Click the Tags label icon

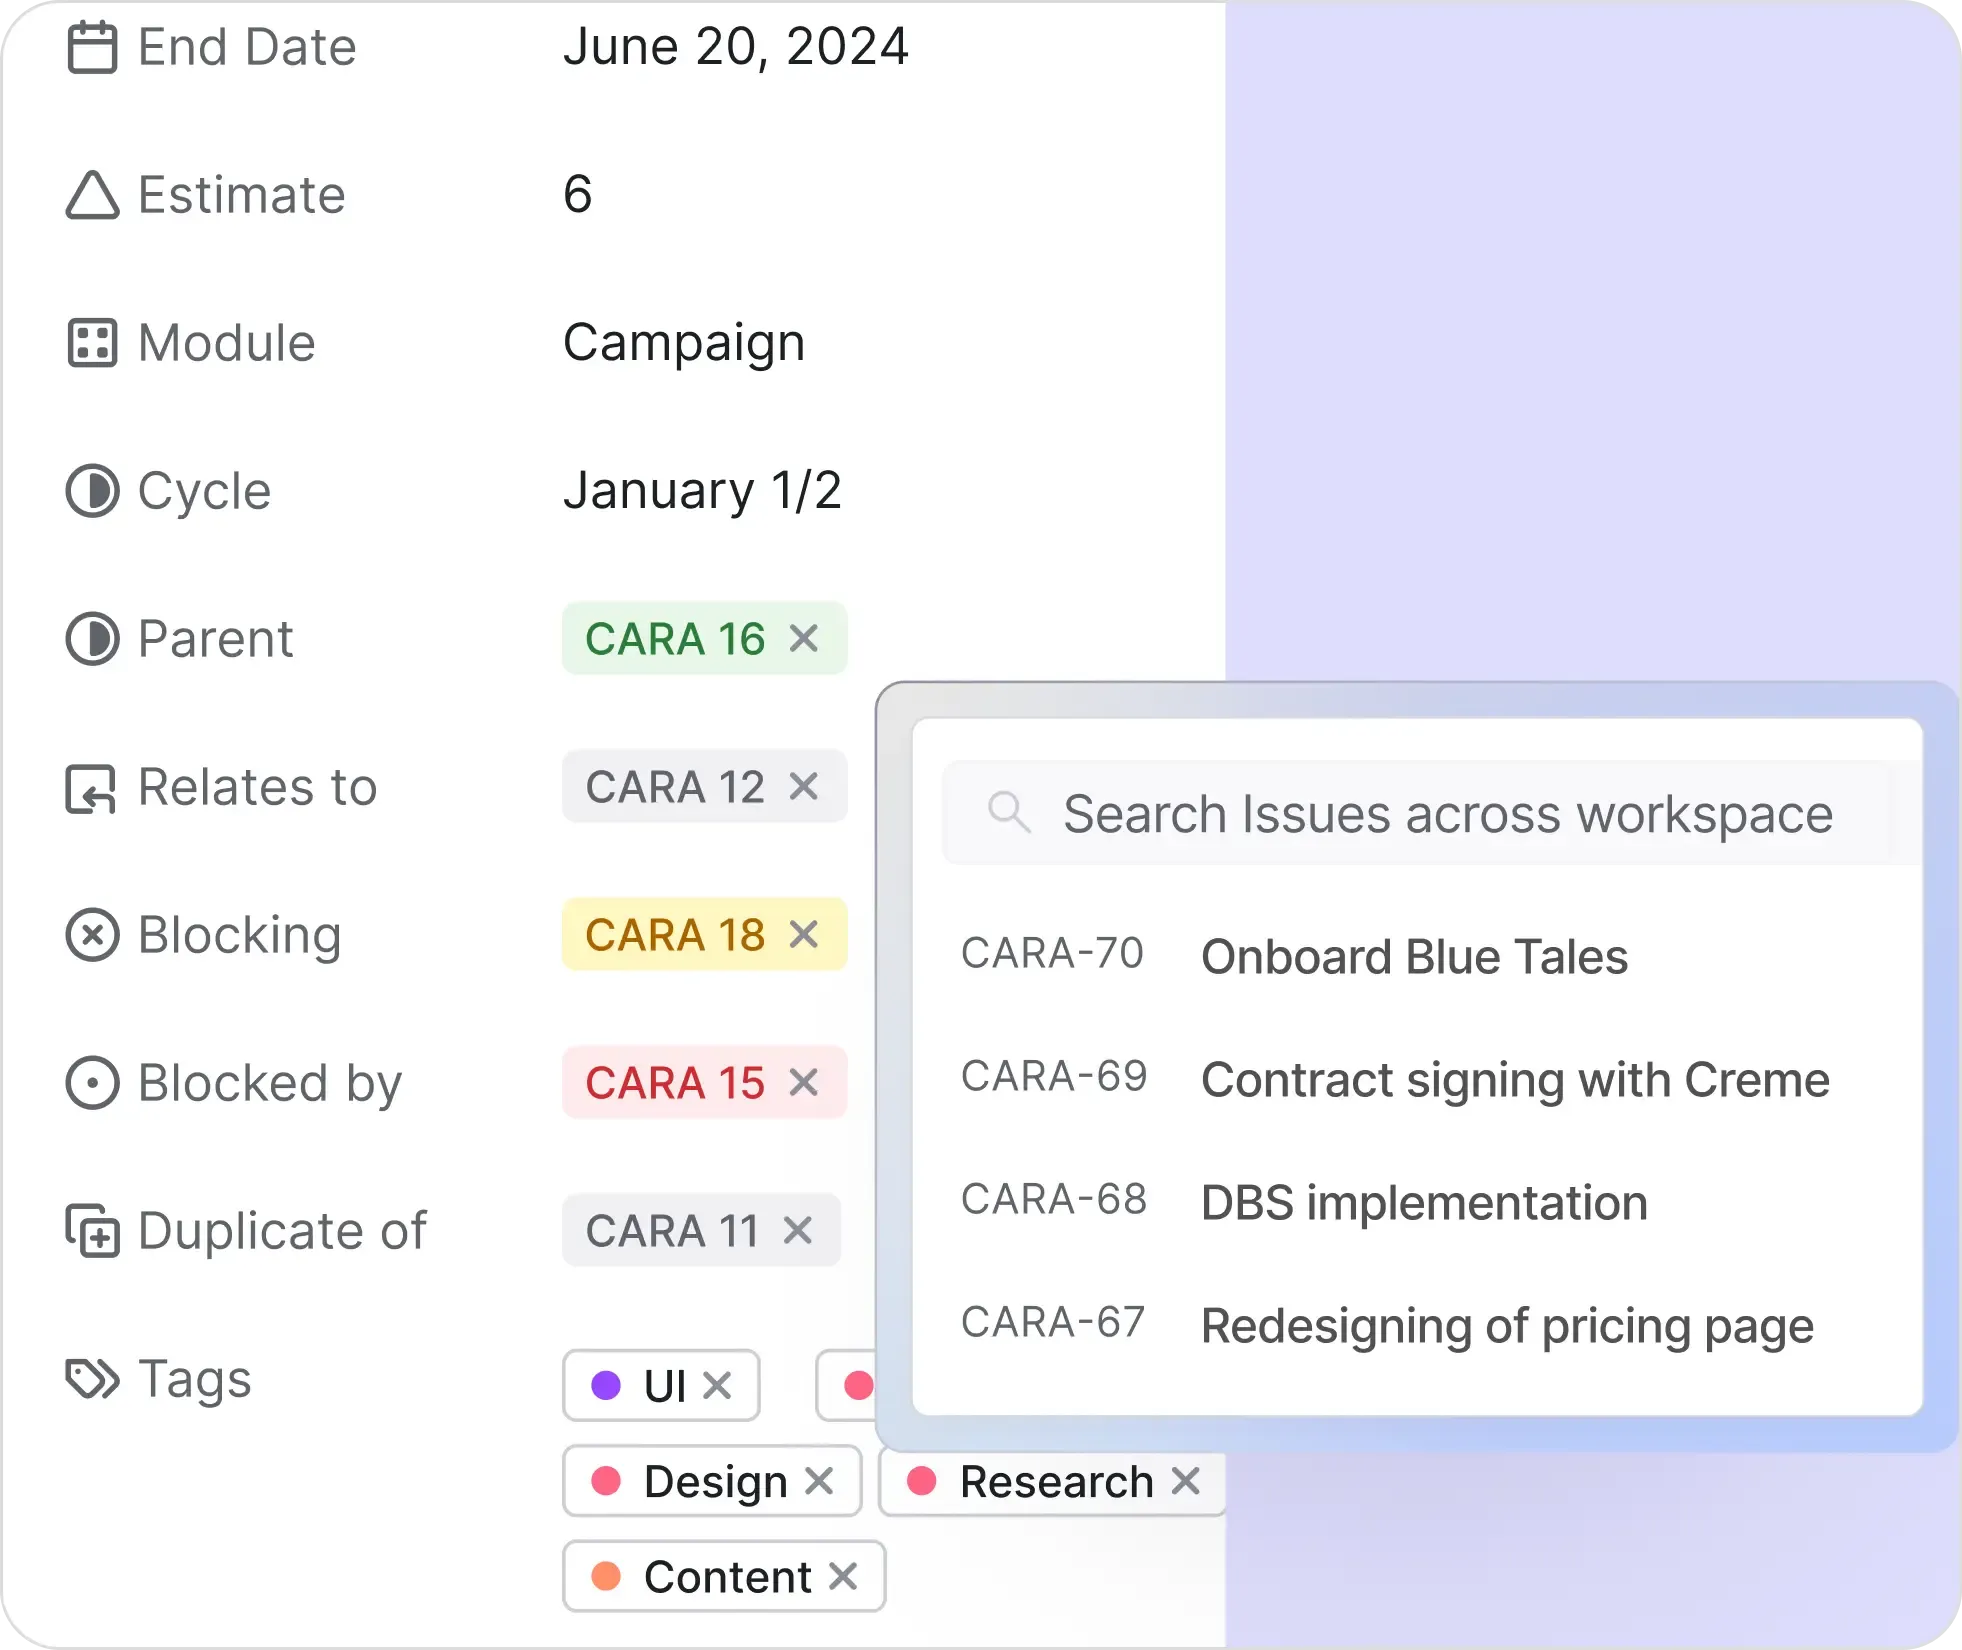tap(92, 1379)
